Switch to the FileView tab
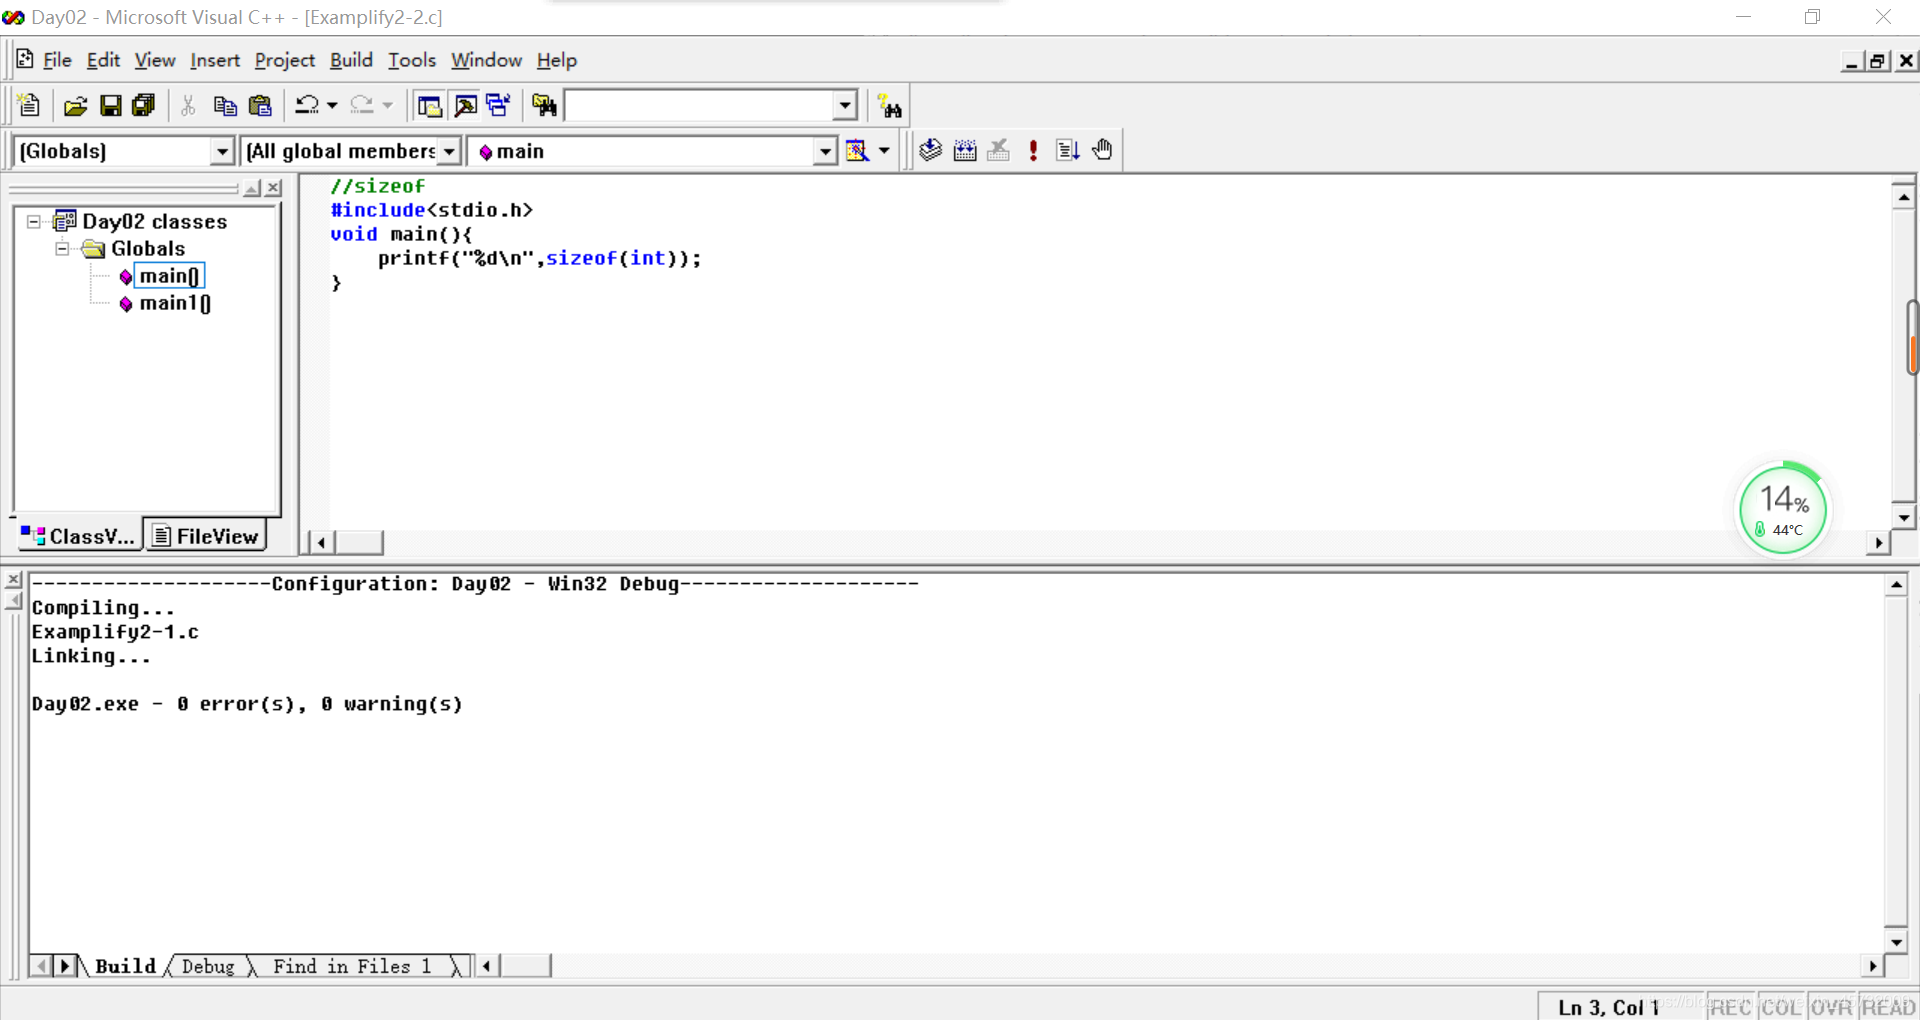Viewport: 1920px width, 1020px height. coord(205,536)
